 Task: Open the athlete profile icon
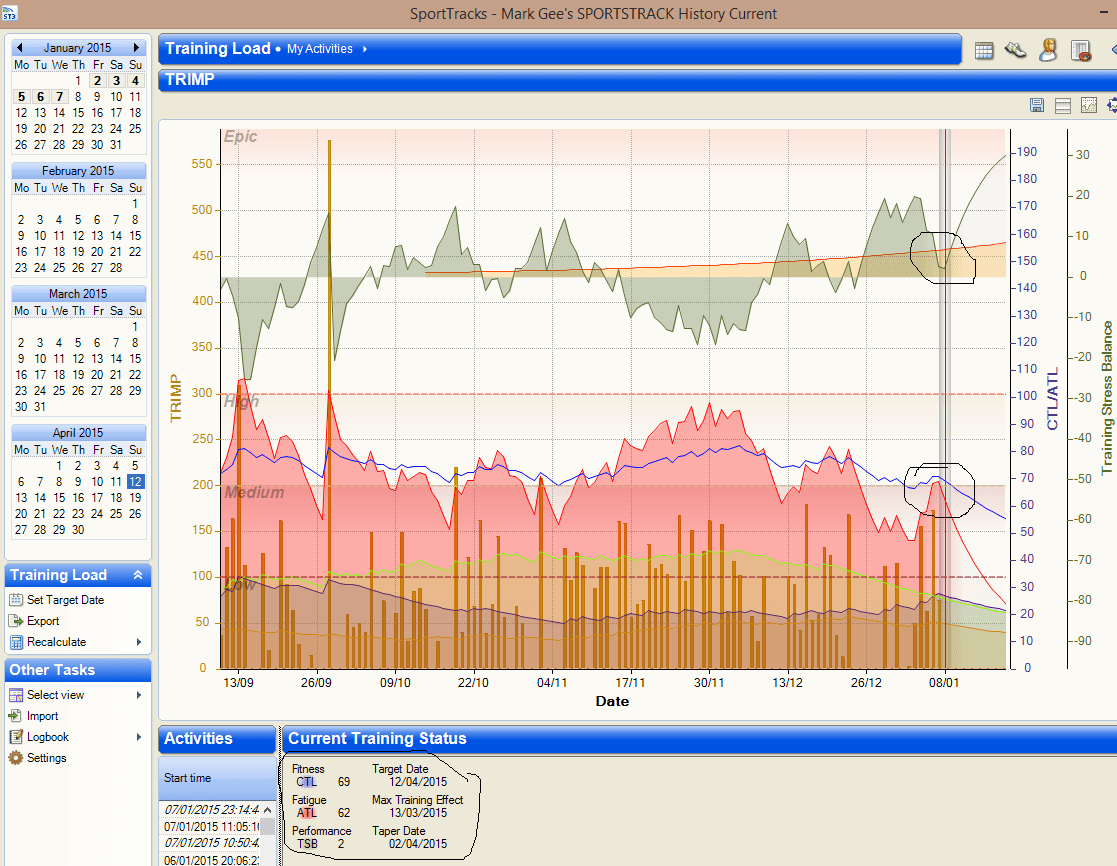point(1047,51)
